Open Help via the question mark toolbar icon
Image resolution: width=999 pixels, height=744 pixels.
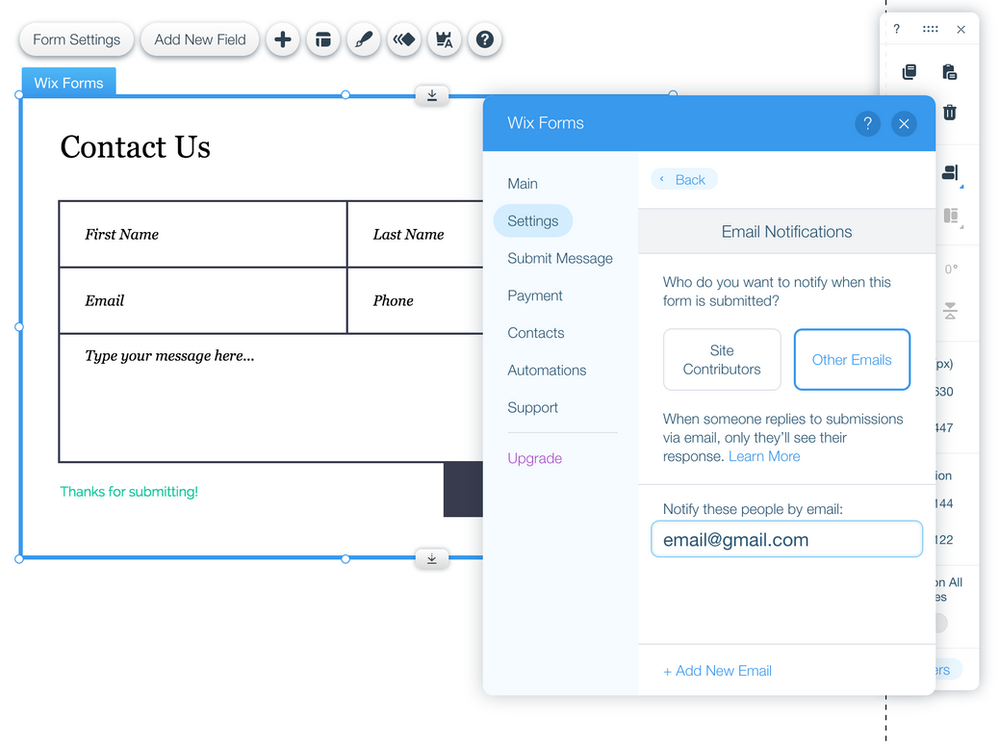click(484, 40)
